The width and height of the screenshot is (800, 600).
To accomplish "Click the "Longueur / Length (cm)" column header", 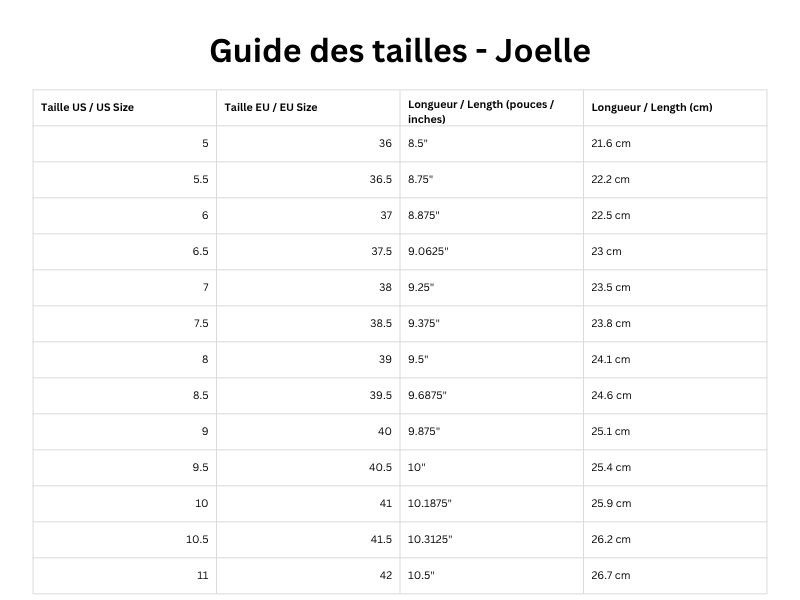I will 651,107.
